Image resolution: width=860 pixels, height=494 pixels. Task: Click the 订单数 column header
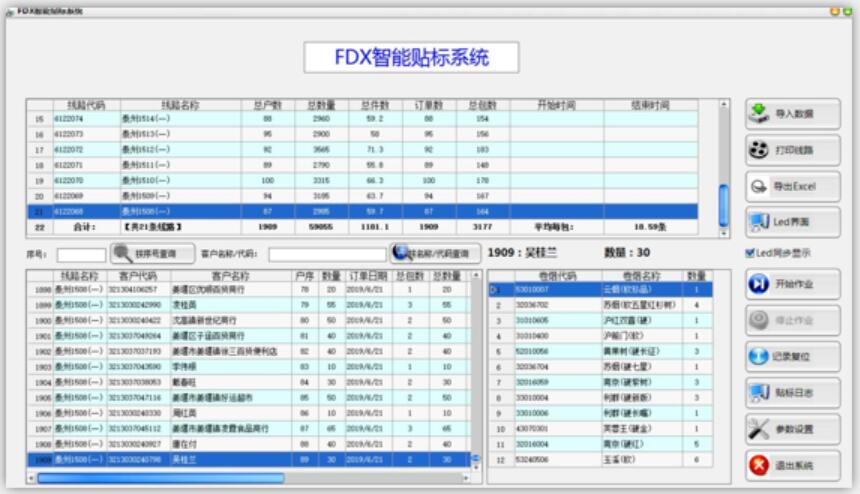[429, 105]
